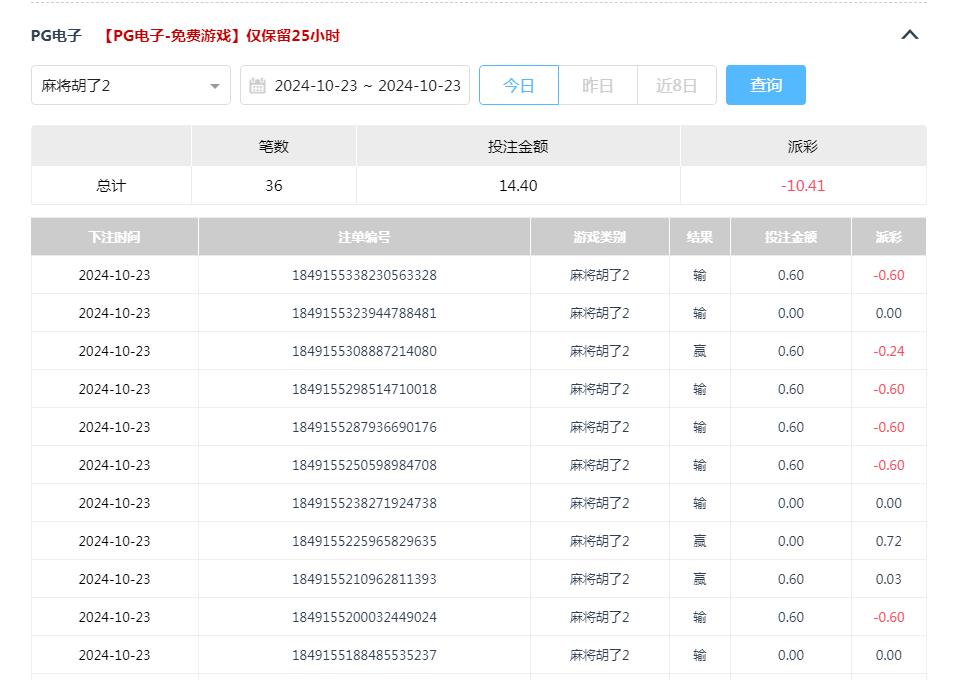
Task: Select the 近8日 date filter
Action: point(676,85)
